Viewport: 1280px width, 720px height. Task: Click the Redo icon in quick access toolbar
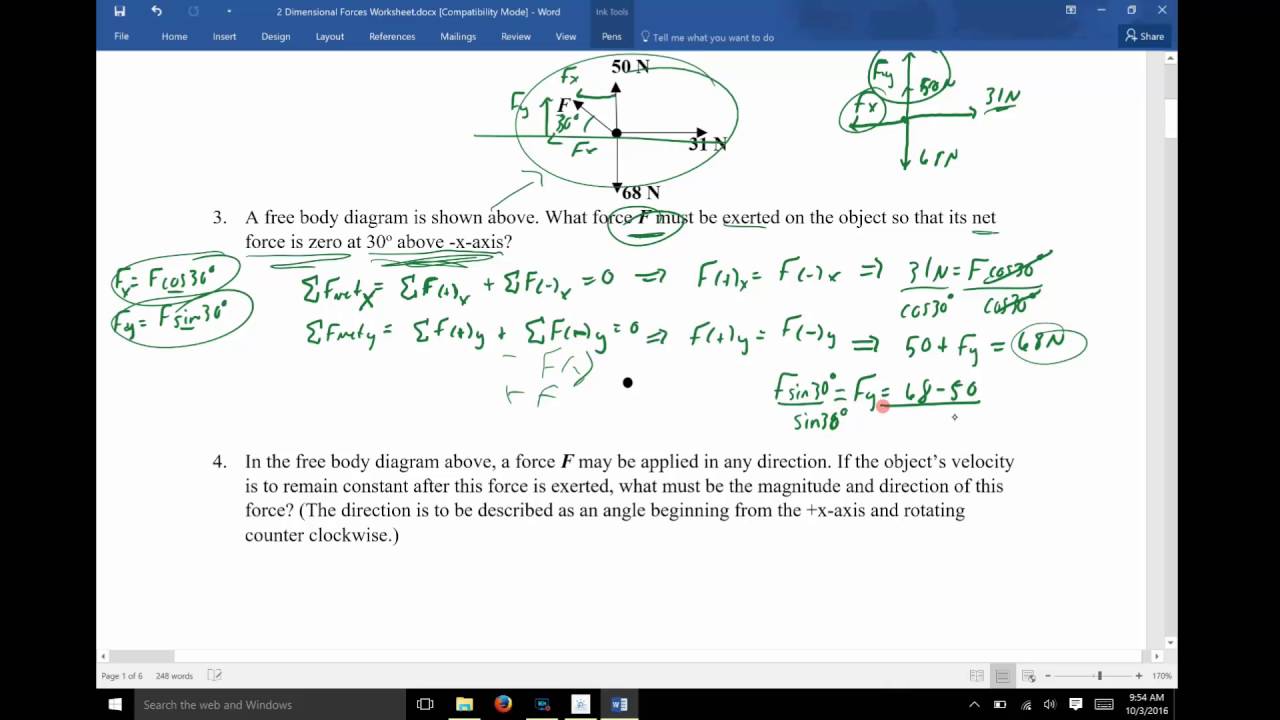194,11
